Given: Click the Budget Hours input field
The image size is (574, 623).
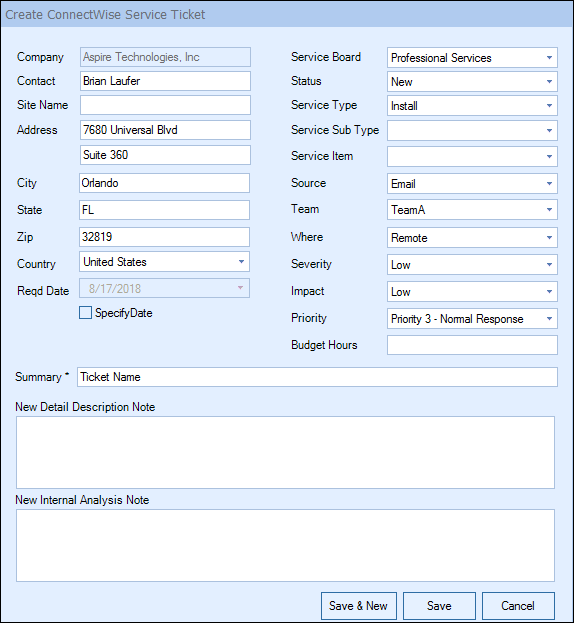Looking at the screenshot, I should 472,345.
